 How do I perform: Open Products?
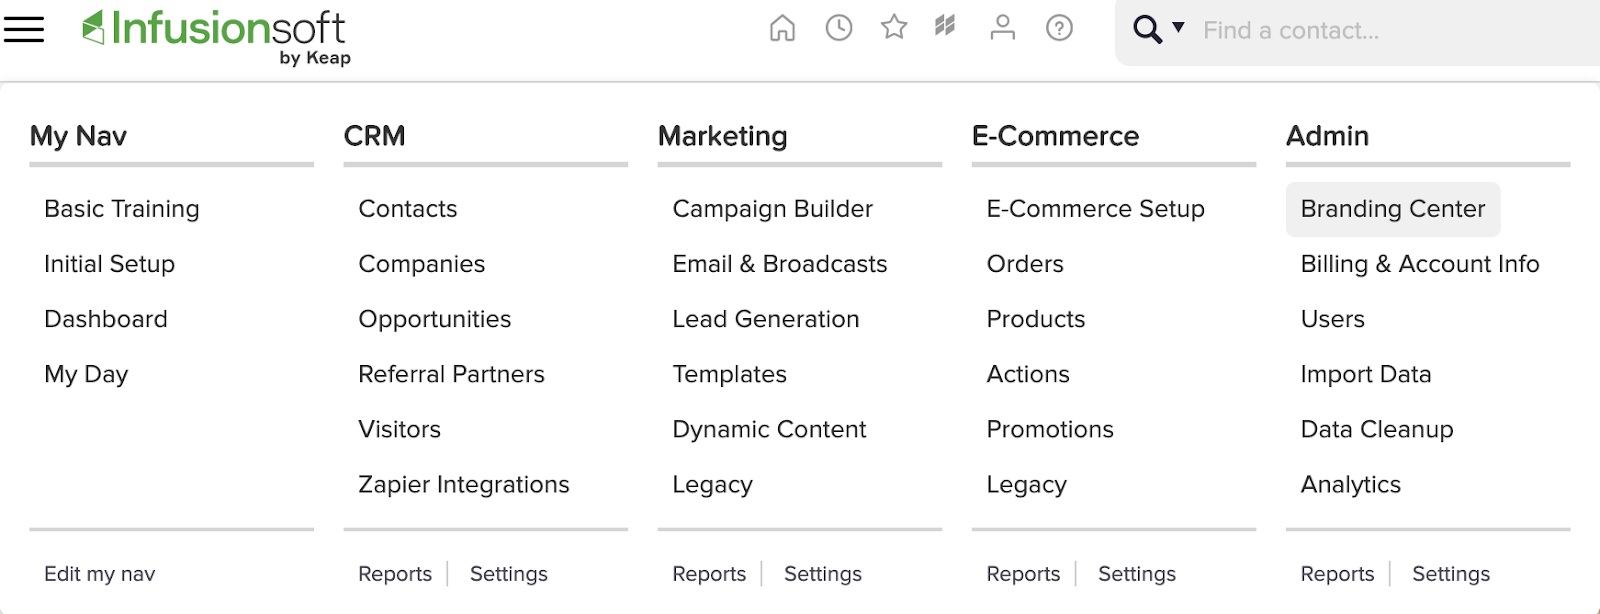1036,319
